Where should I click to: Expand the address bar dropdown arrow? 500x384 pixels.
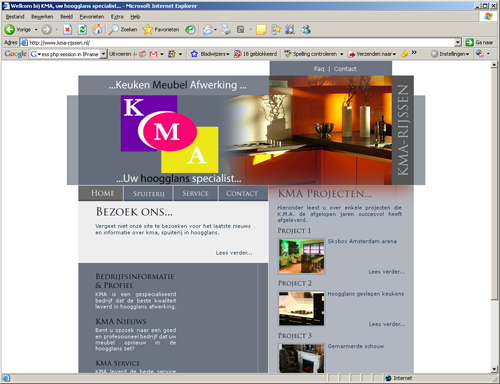(x=458, y=42)
